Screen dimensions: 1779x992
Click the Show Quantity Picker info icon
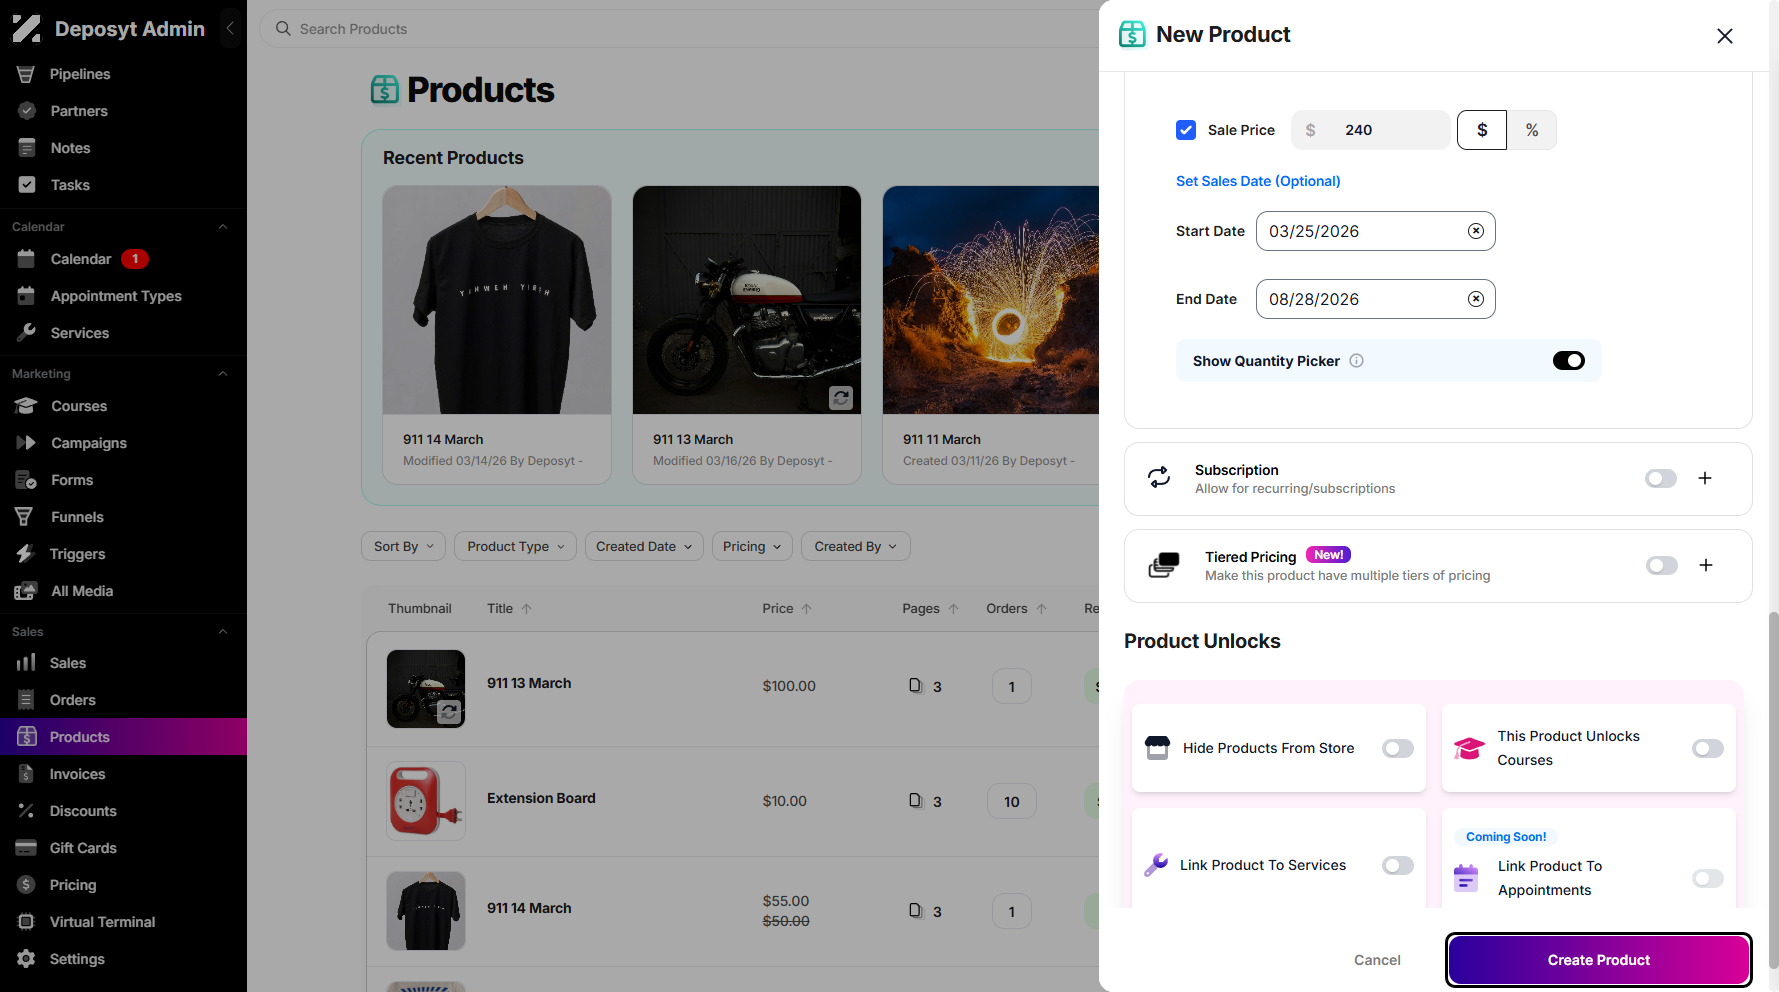tap(1357, 361)
